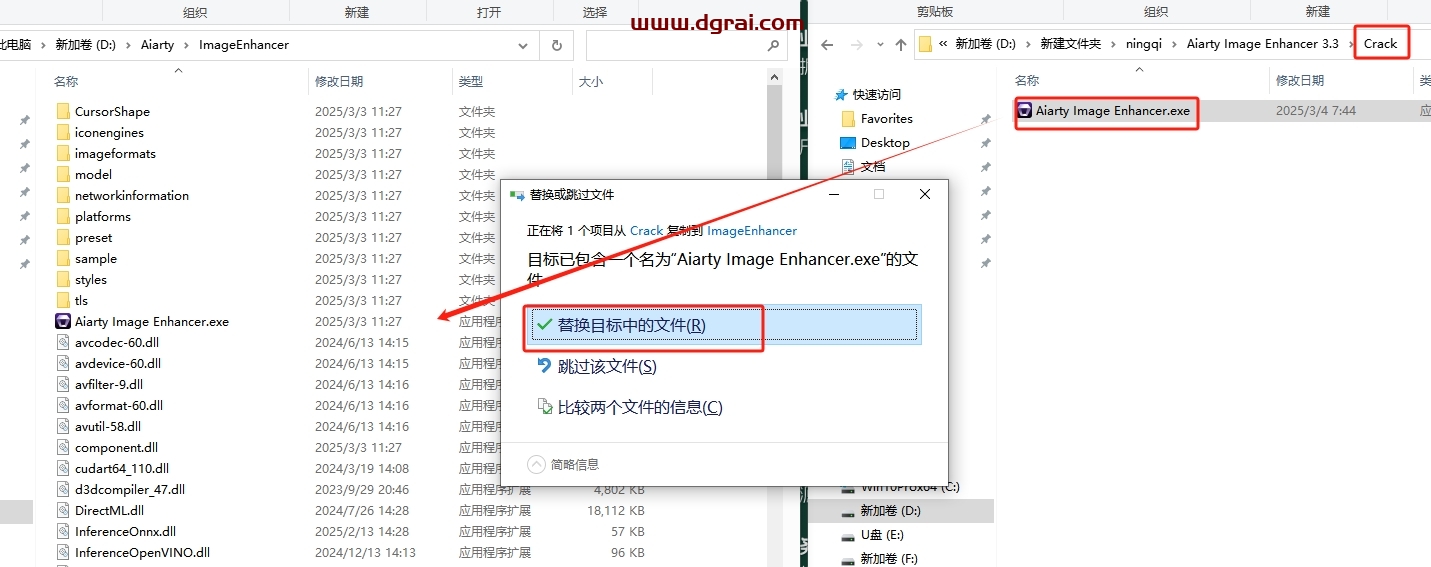
Task: Select d3dcompiler_47.dll file name
Action: [130, 490]
